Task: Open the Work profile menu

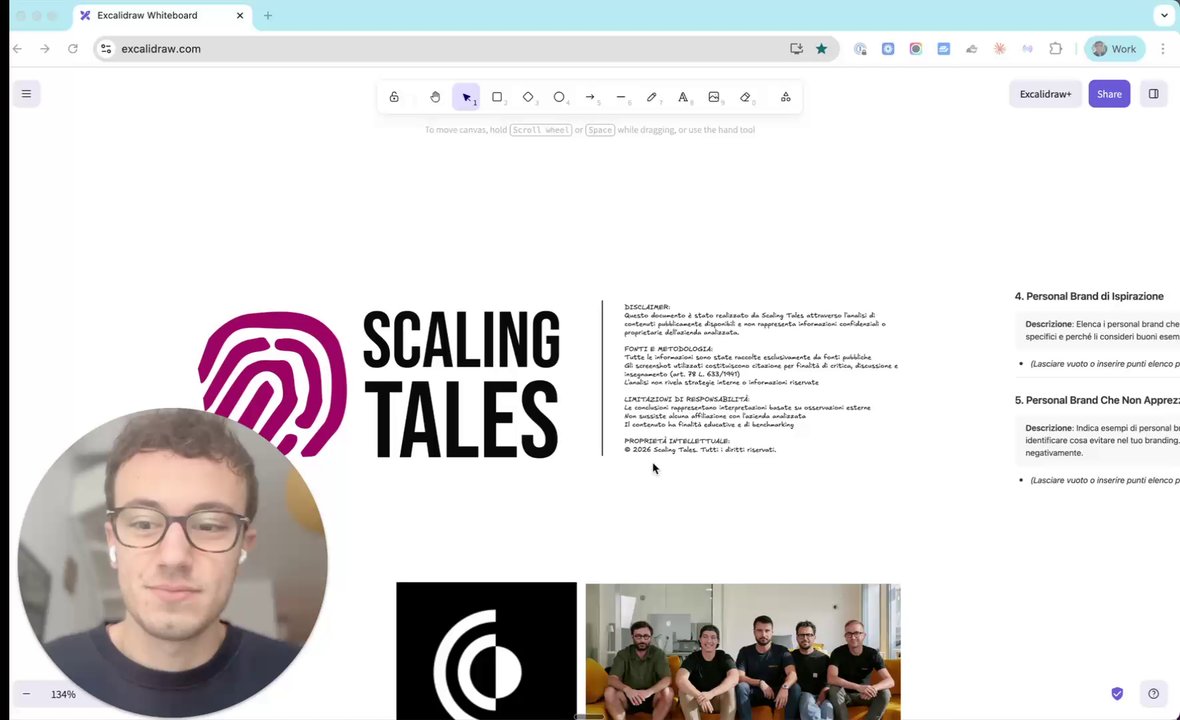Action: [x=1115, y=49]
